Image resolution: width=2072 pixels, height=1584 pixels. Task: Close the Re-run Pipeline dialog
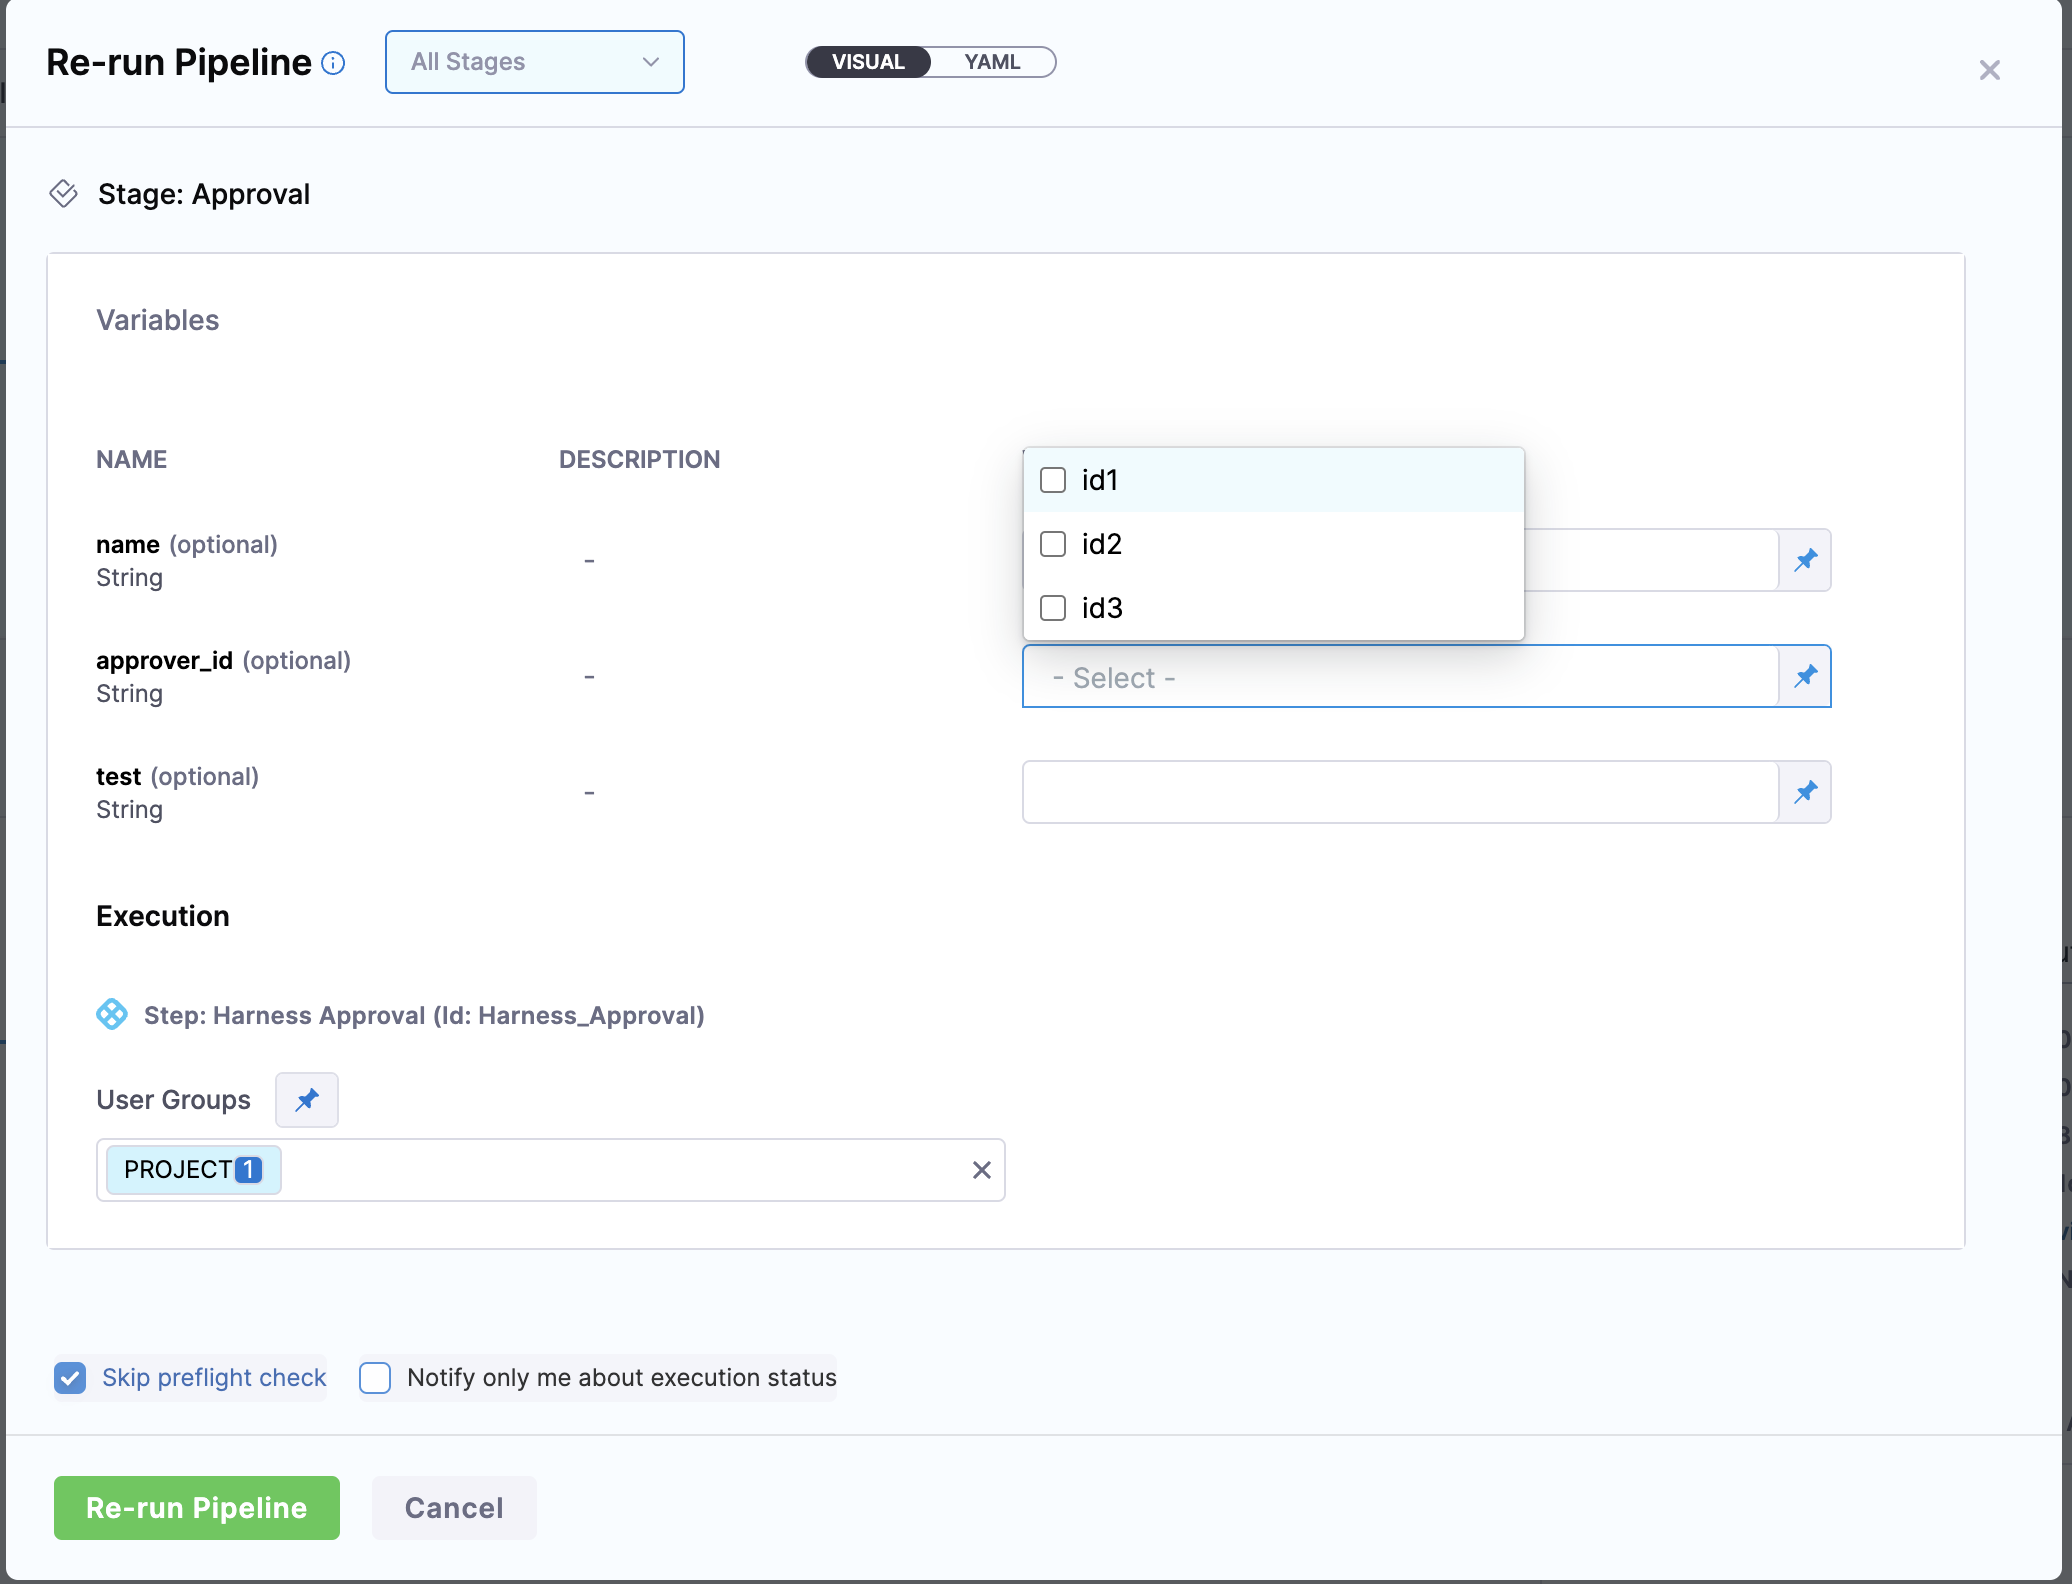click(1989, 70)
